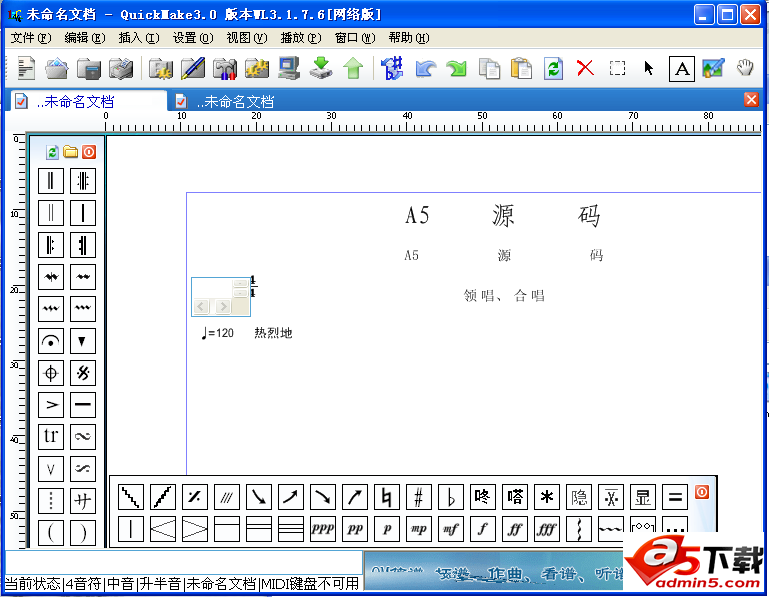Close the bottom symbol palette
The width and height of the screenshot is (769, 597).
coord(702,492)
